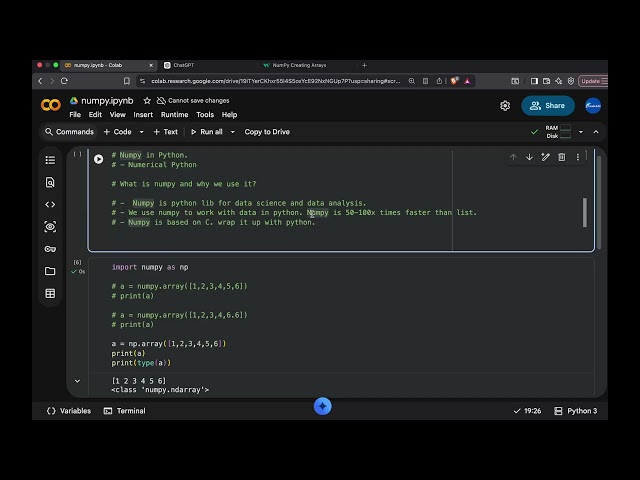Open the browser wallet icon
640x480 pixels.
point(546,81)
